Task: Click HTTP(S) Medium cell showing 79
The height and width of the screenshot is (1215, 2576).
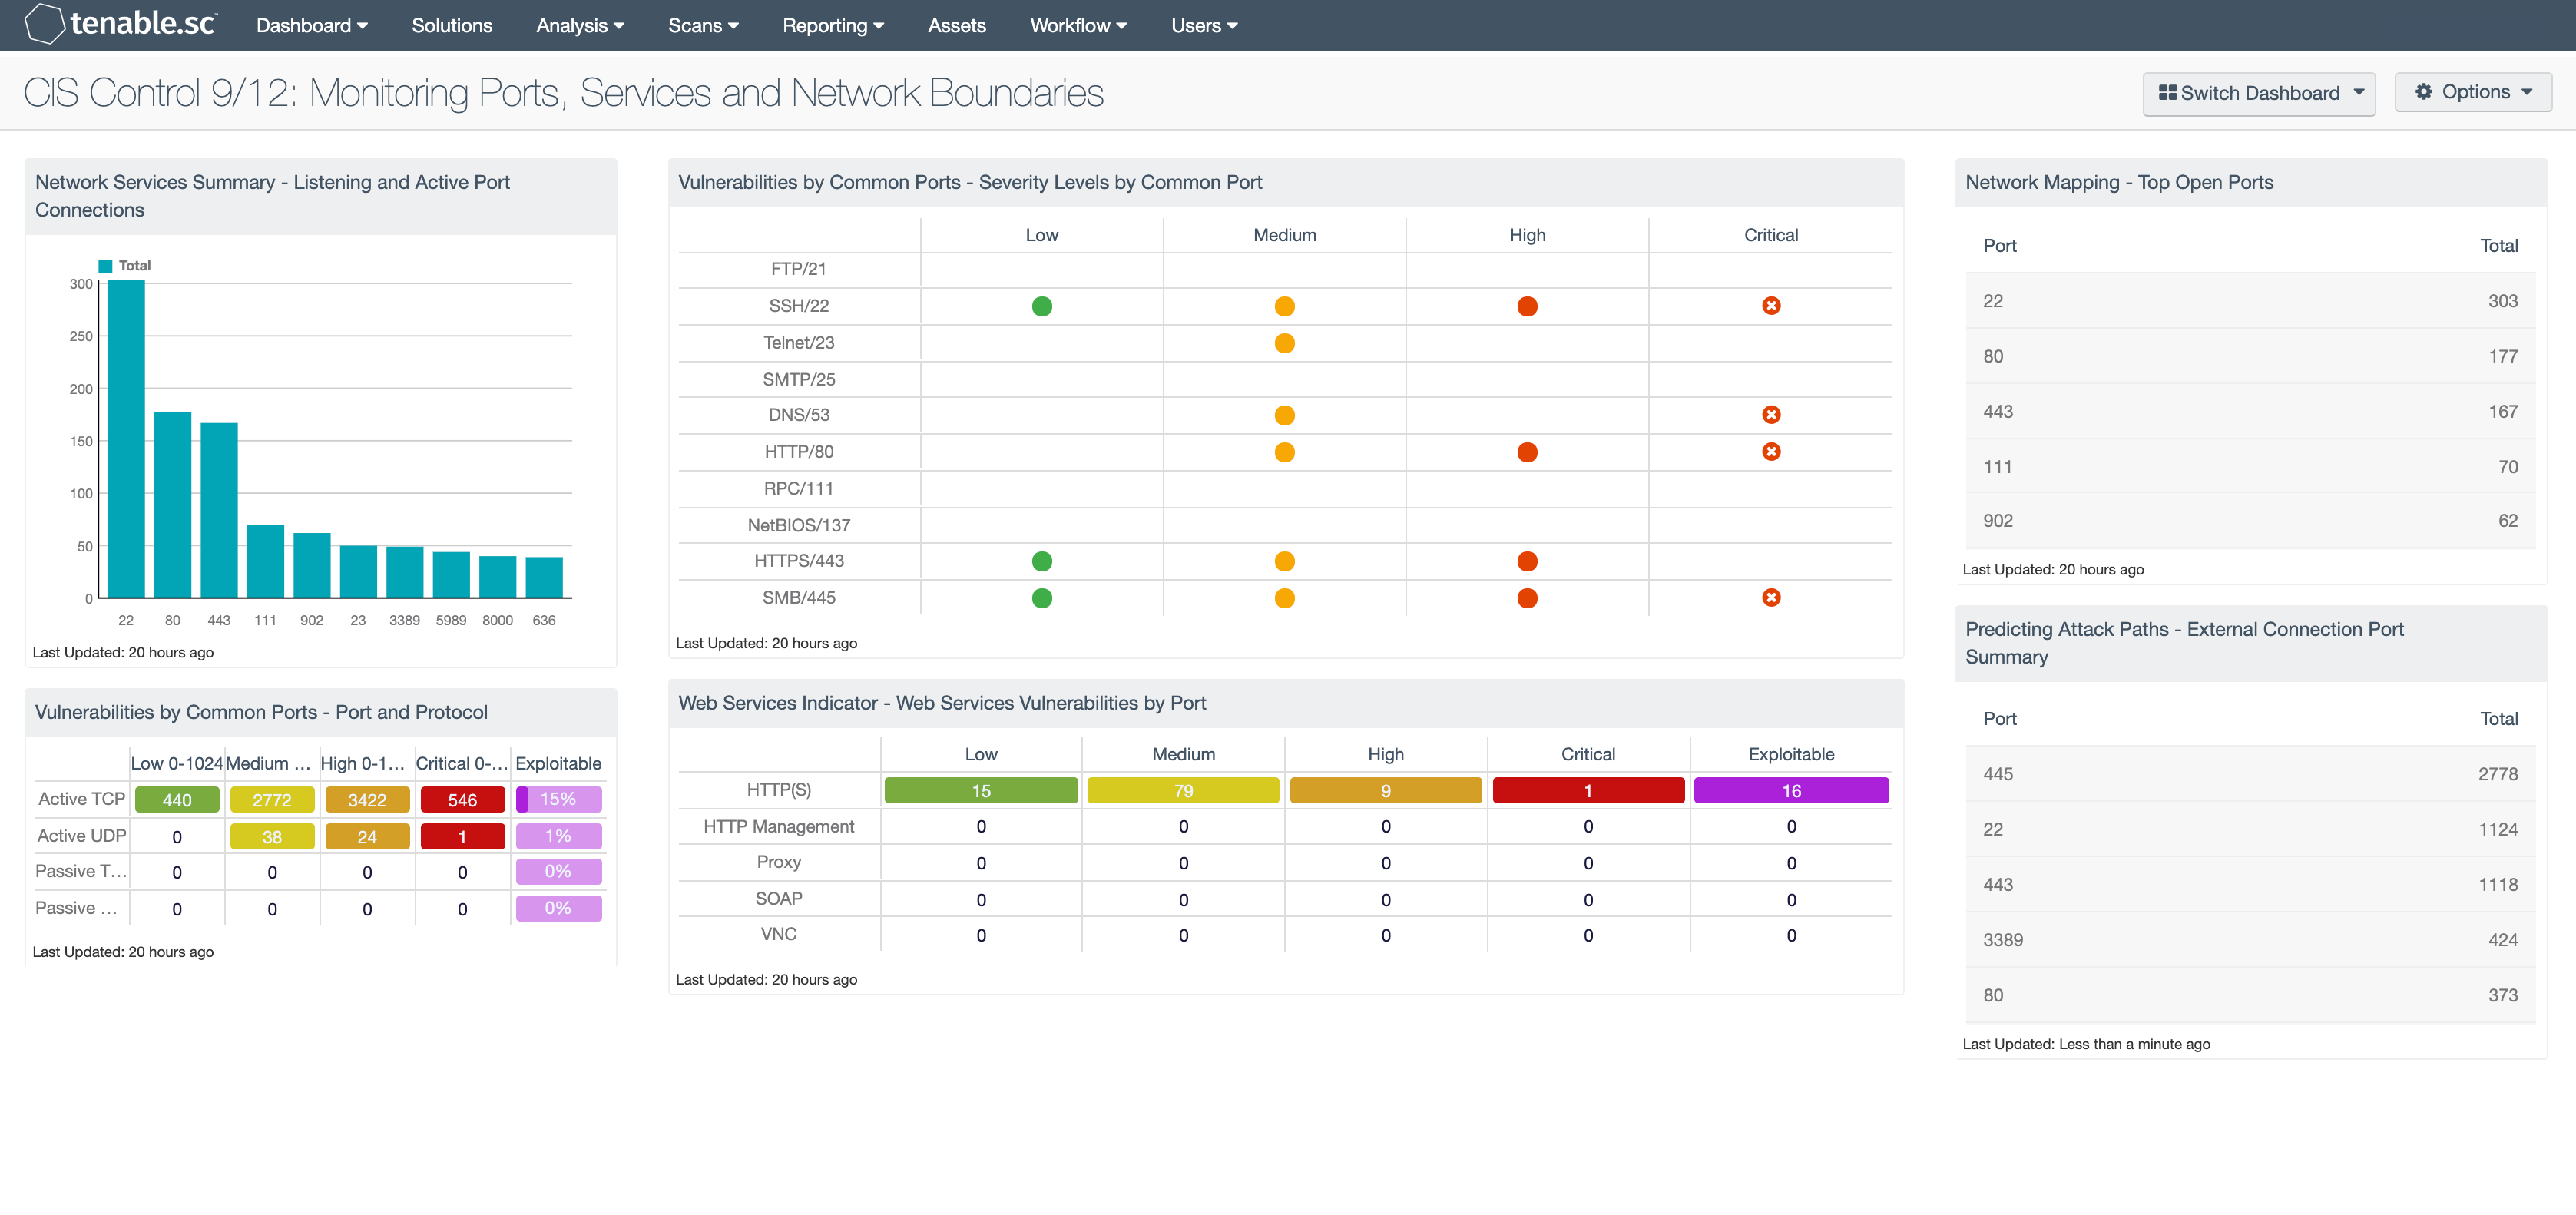Action: click(1183, 791)
